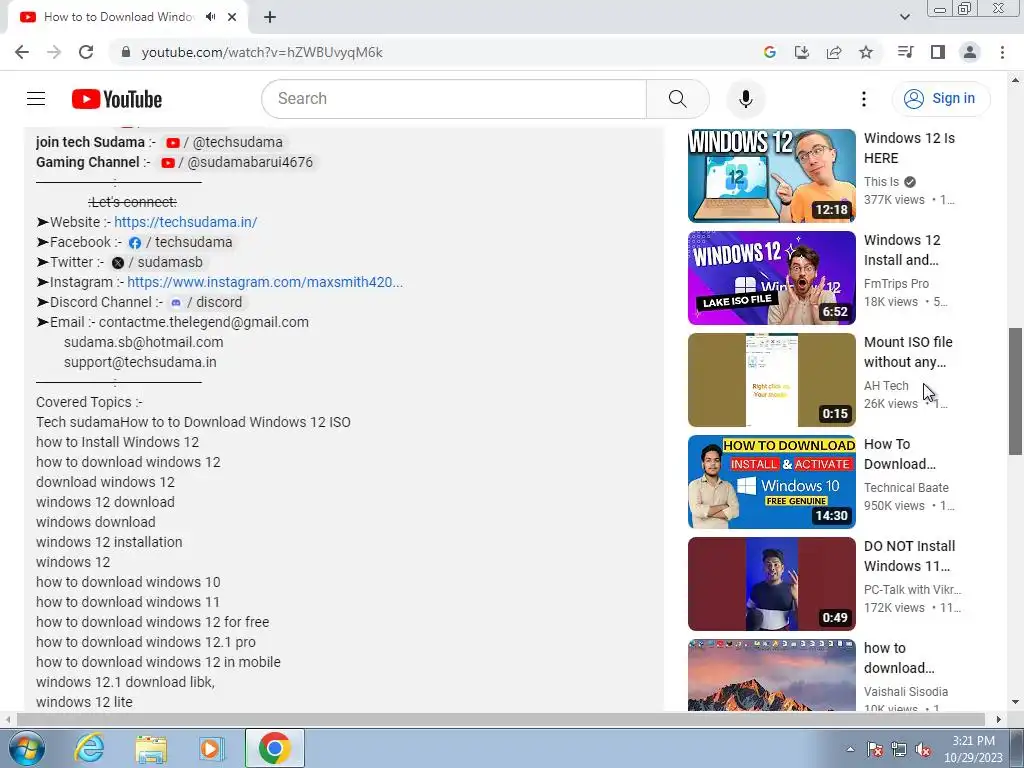Open the YouTube hamburger guide menu
Screen dimensions: 1024x768
click(x=36, y=99)
